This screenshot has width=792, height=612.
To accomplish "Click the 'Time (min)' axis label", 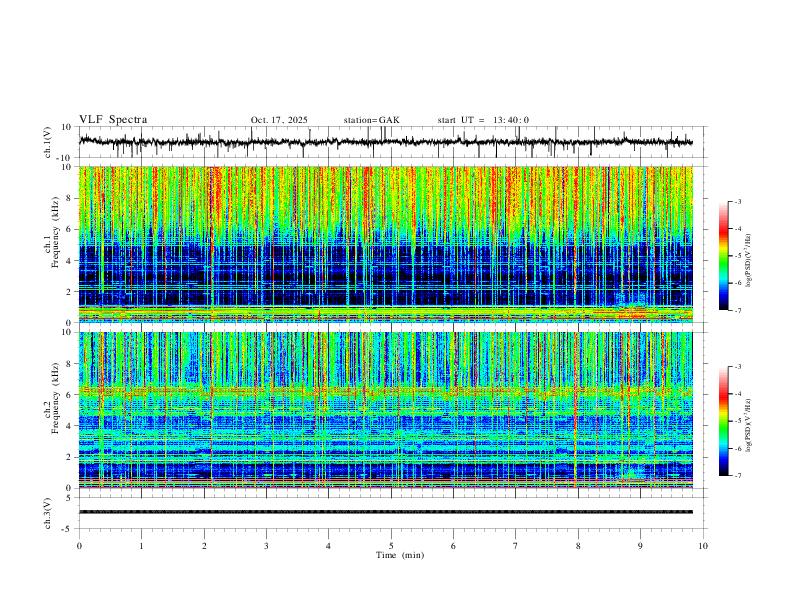I will (x=400, y=555).
